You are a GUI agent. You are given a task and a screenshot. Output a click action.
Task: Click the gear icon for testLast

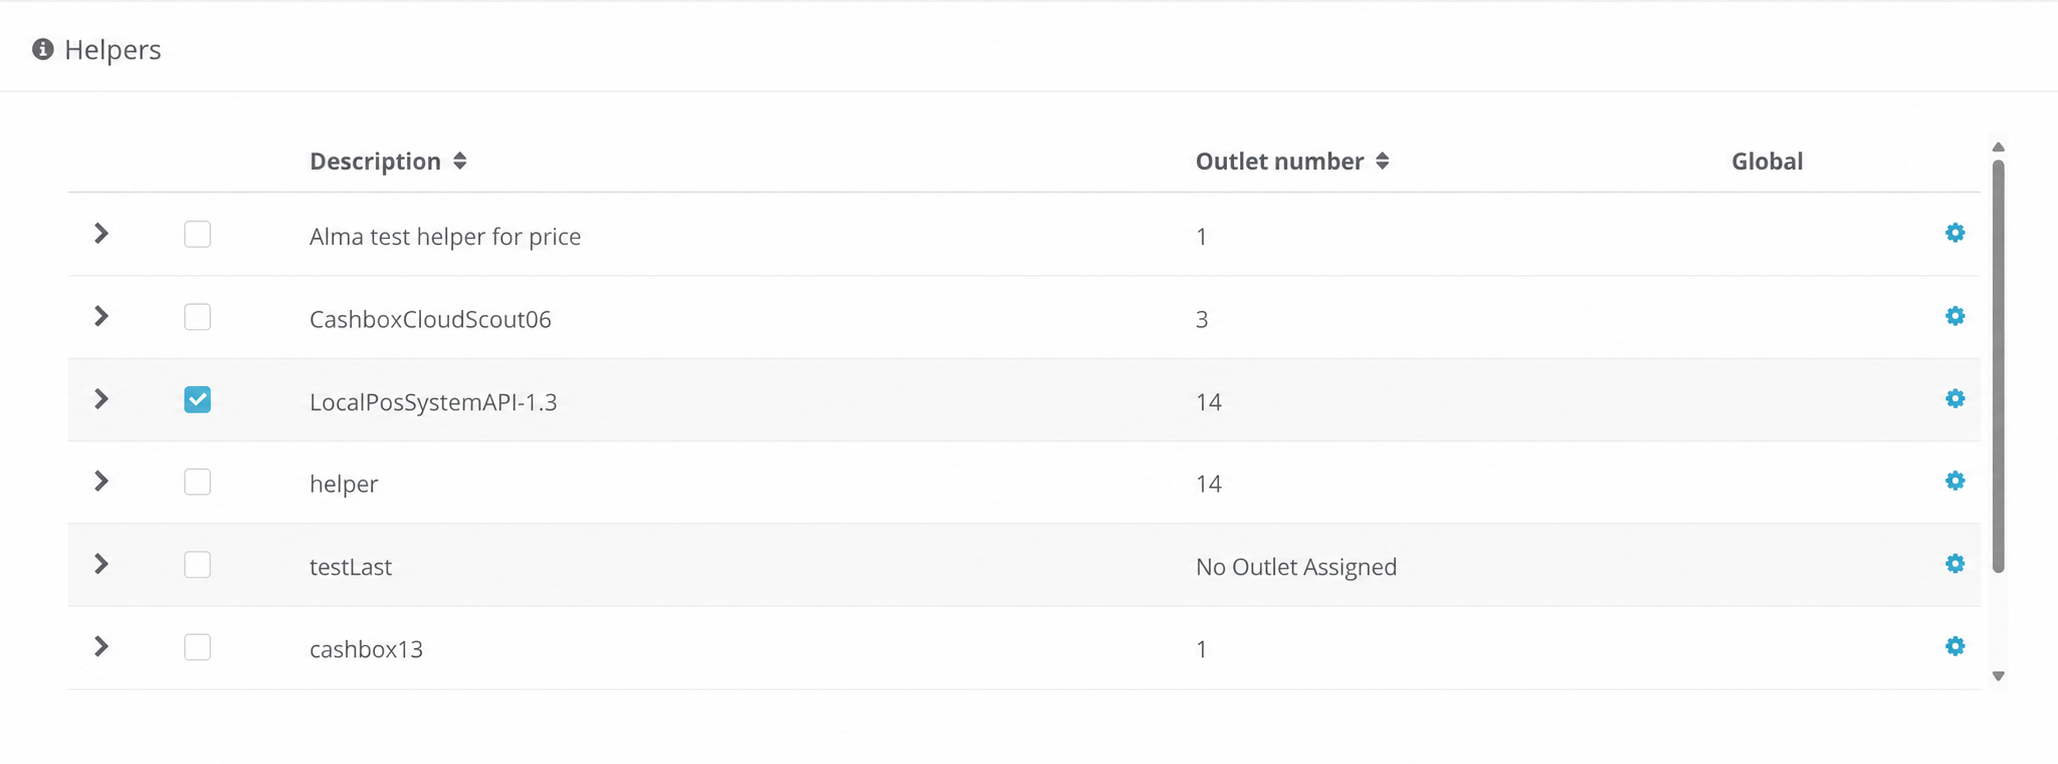pyautogui.click(x=1954, y=564)
